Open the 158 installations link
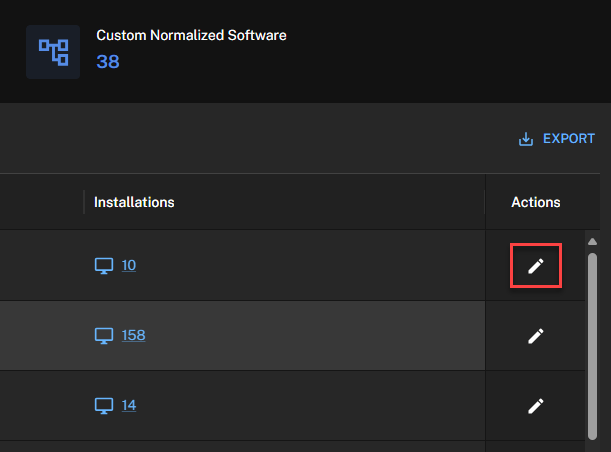Image resolution: width=611 pixels, height=452 pixels. (x=133, y=335)
